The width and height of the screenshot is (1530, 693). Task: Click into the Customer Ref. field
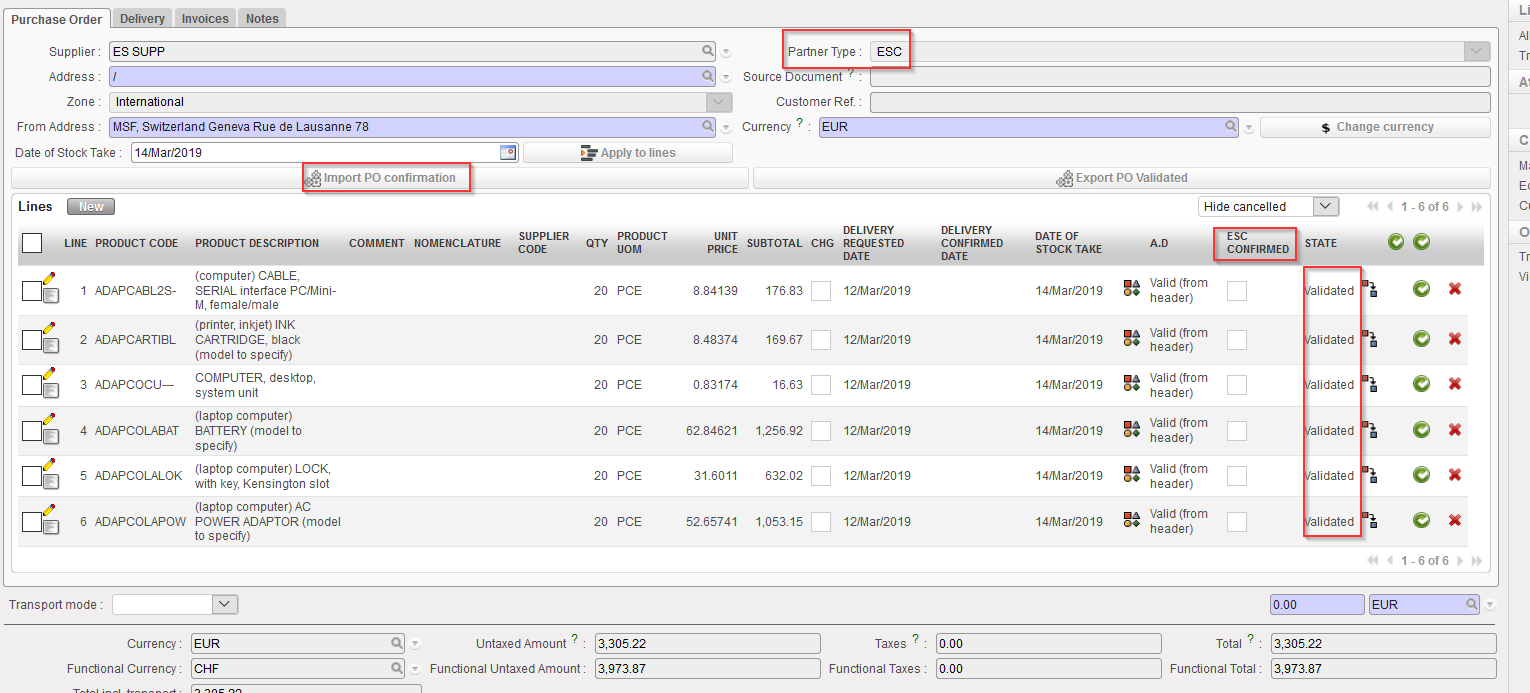coord(1179,102)
